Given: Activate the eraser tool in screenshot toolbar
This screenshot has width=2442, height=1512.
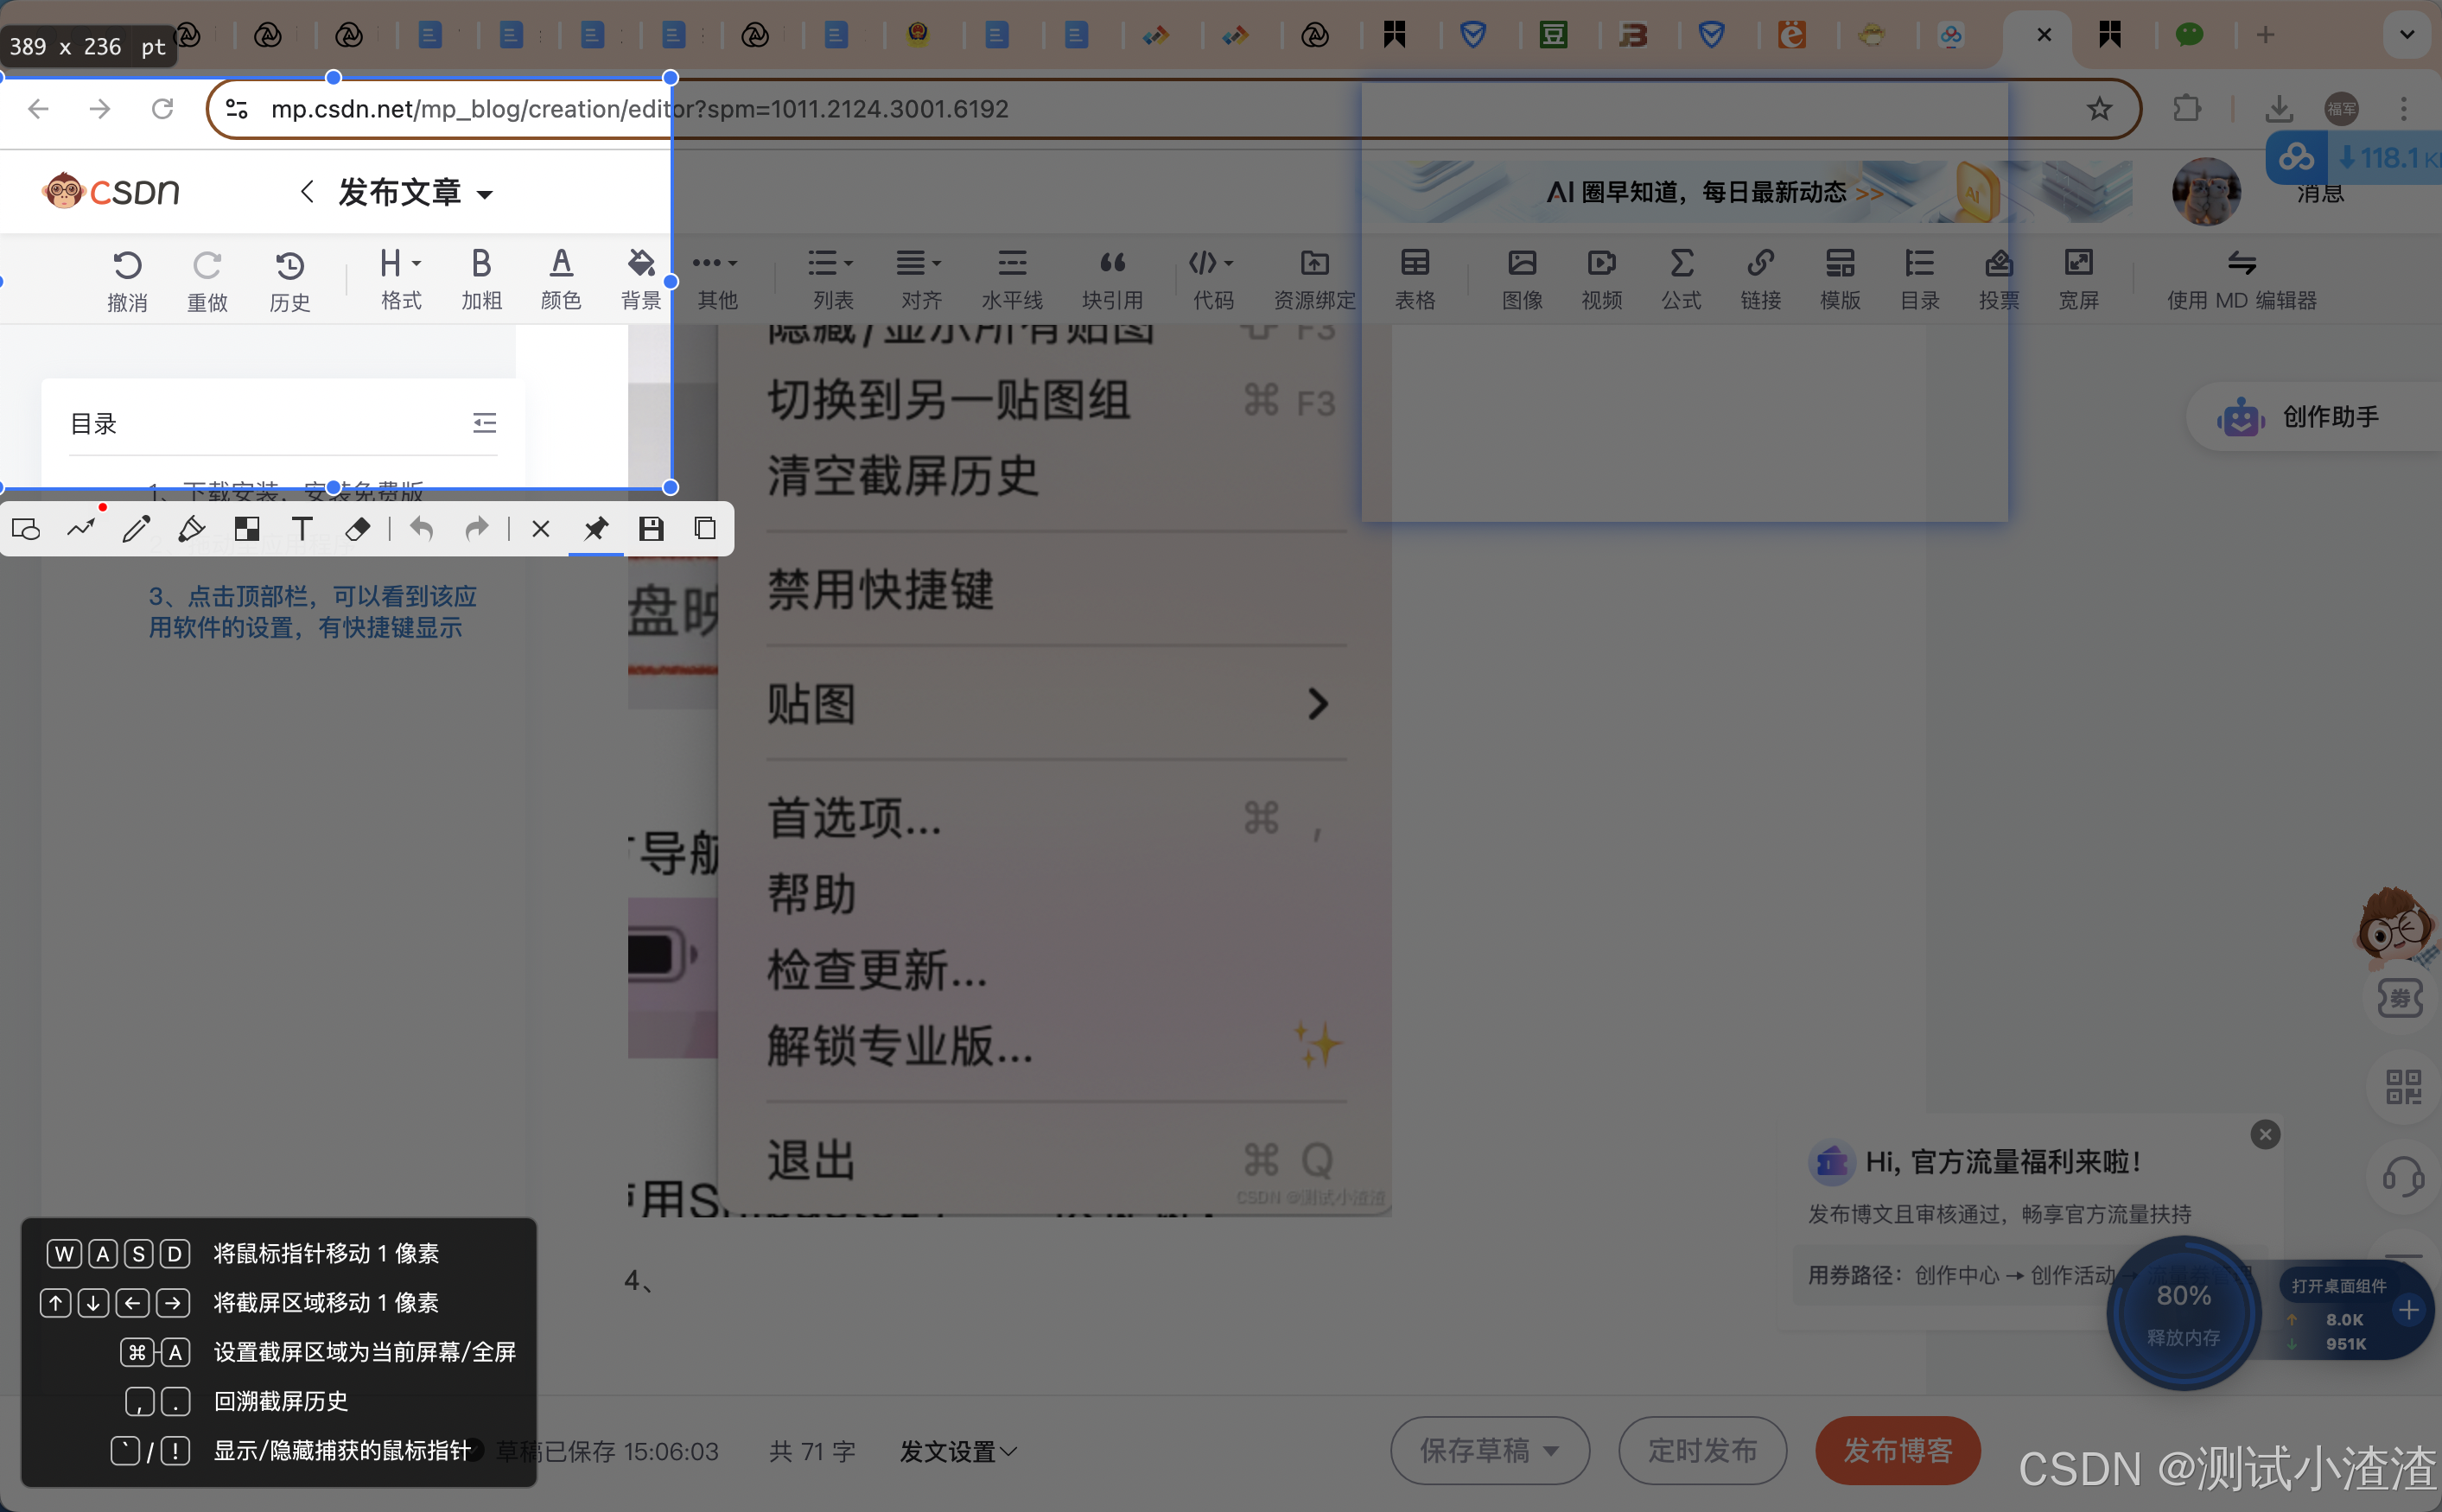Looking at the screenshot, I should 357,528.
